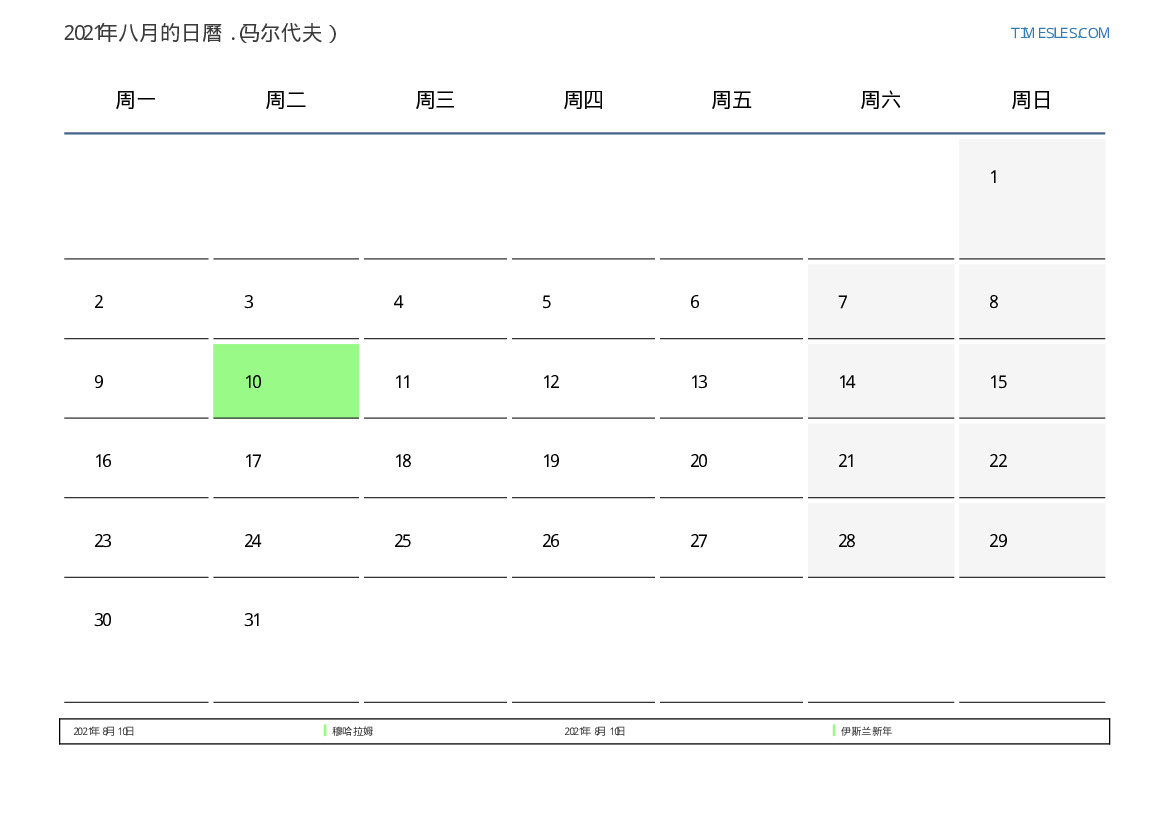Select day 2 in the calendar

(136, 301)
